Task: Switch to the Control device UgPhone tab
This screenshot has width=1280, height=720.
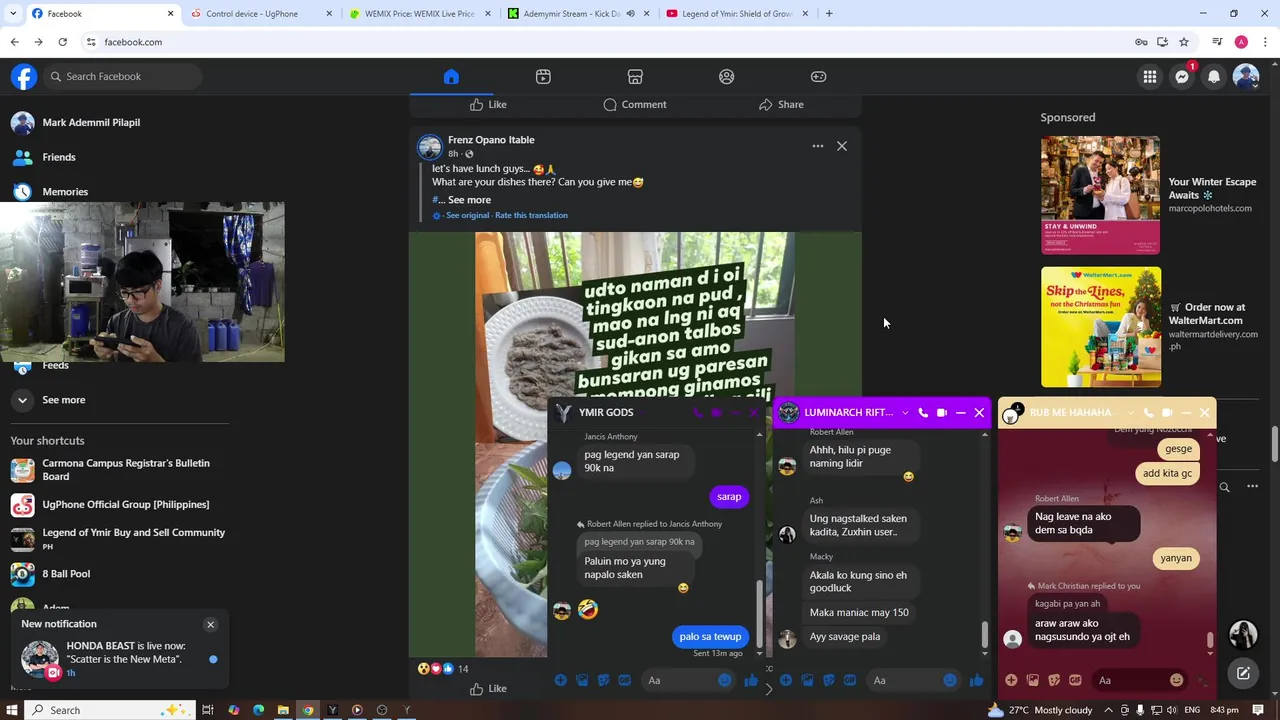Action: click(x=260, y=14)
